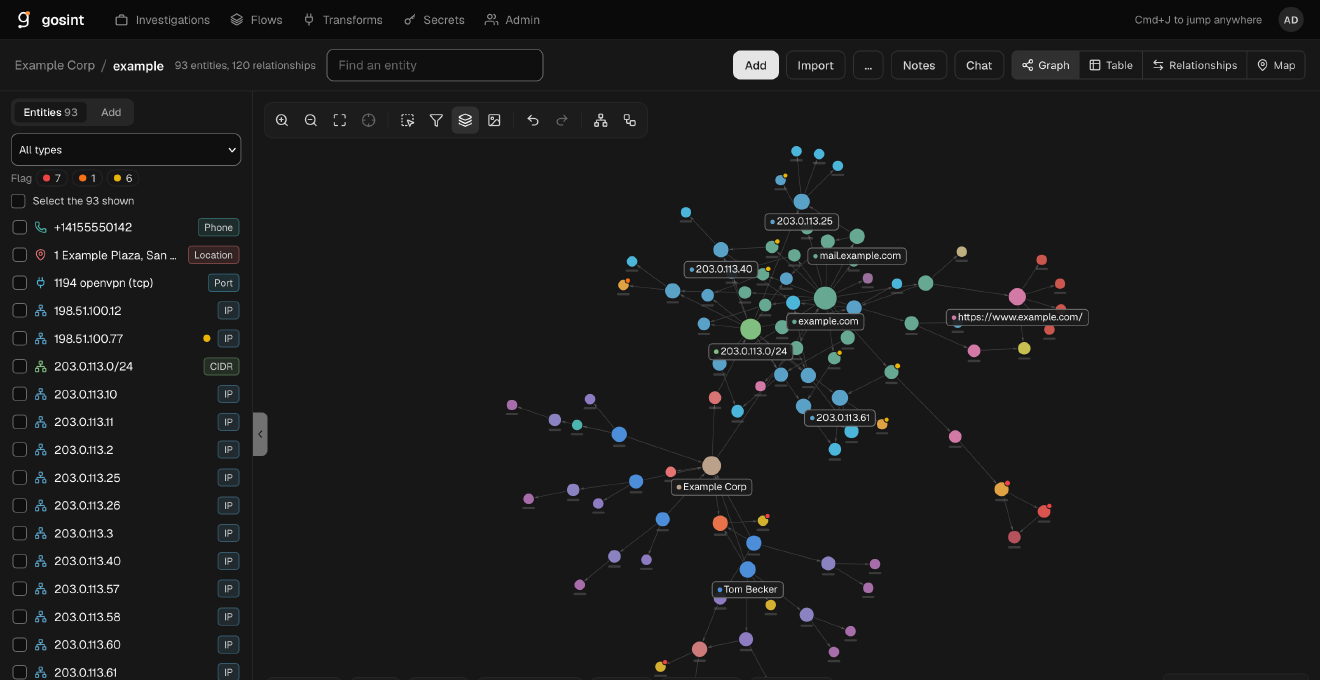1320x680 pixels.
Task: Zoom in on the graph
Action: [x=282, y=120]
